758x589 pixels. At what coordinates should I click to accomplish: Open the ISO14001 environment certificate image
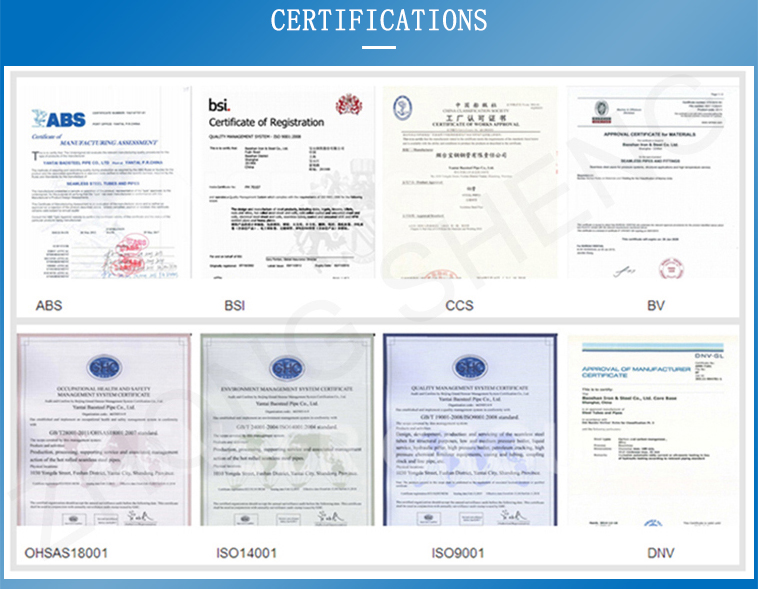coord(288,429)
